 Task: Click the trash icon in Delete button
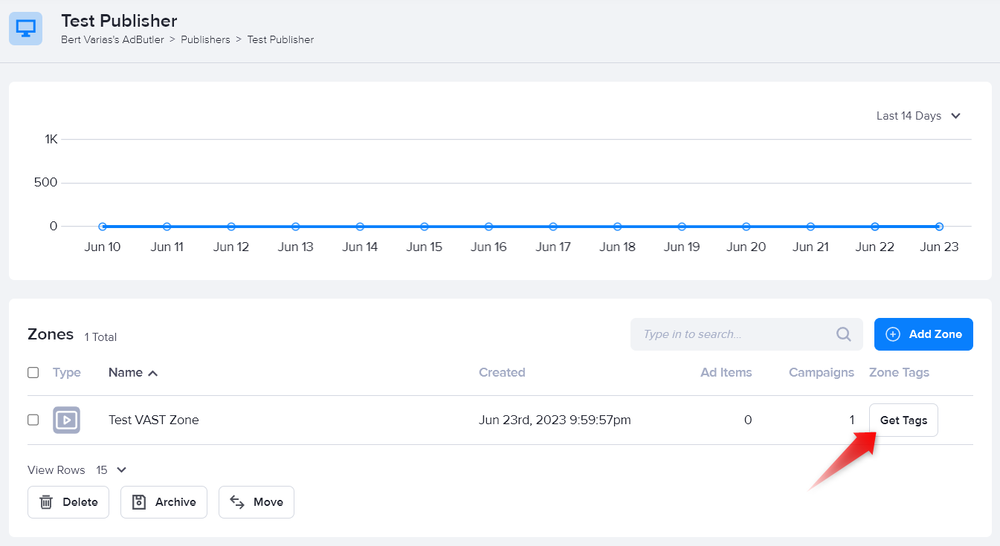point(46,502)
